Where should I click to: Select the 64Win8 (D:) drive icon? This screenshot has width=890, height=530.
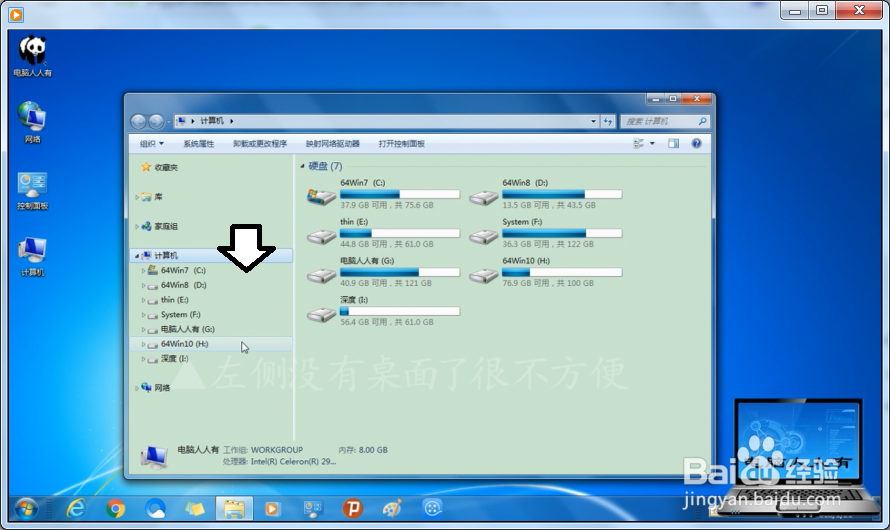coord(484,197)
